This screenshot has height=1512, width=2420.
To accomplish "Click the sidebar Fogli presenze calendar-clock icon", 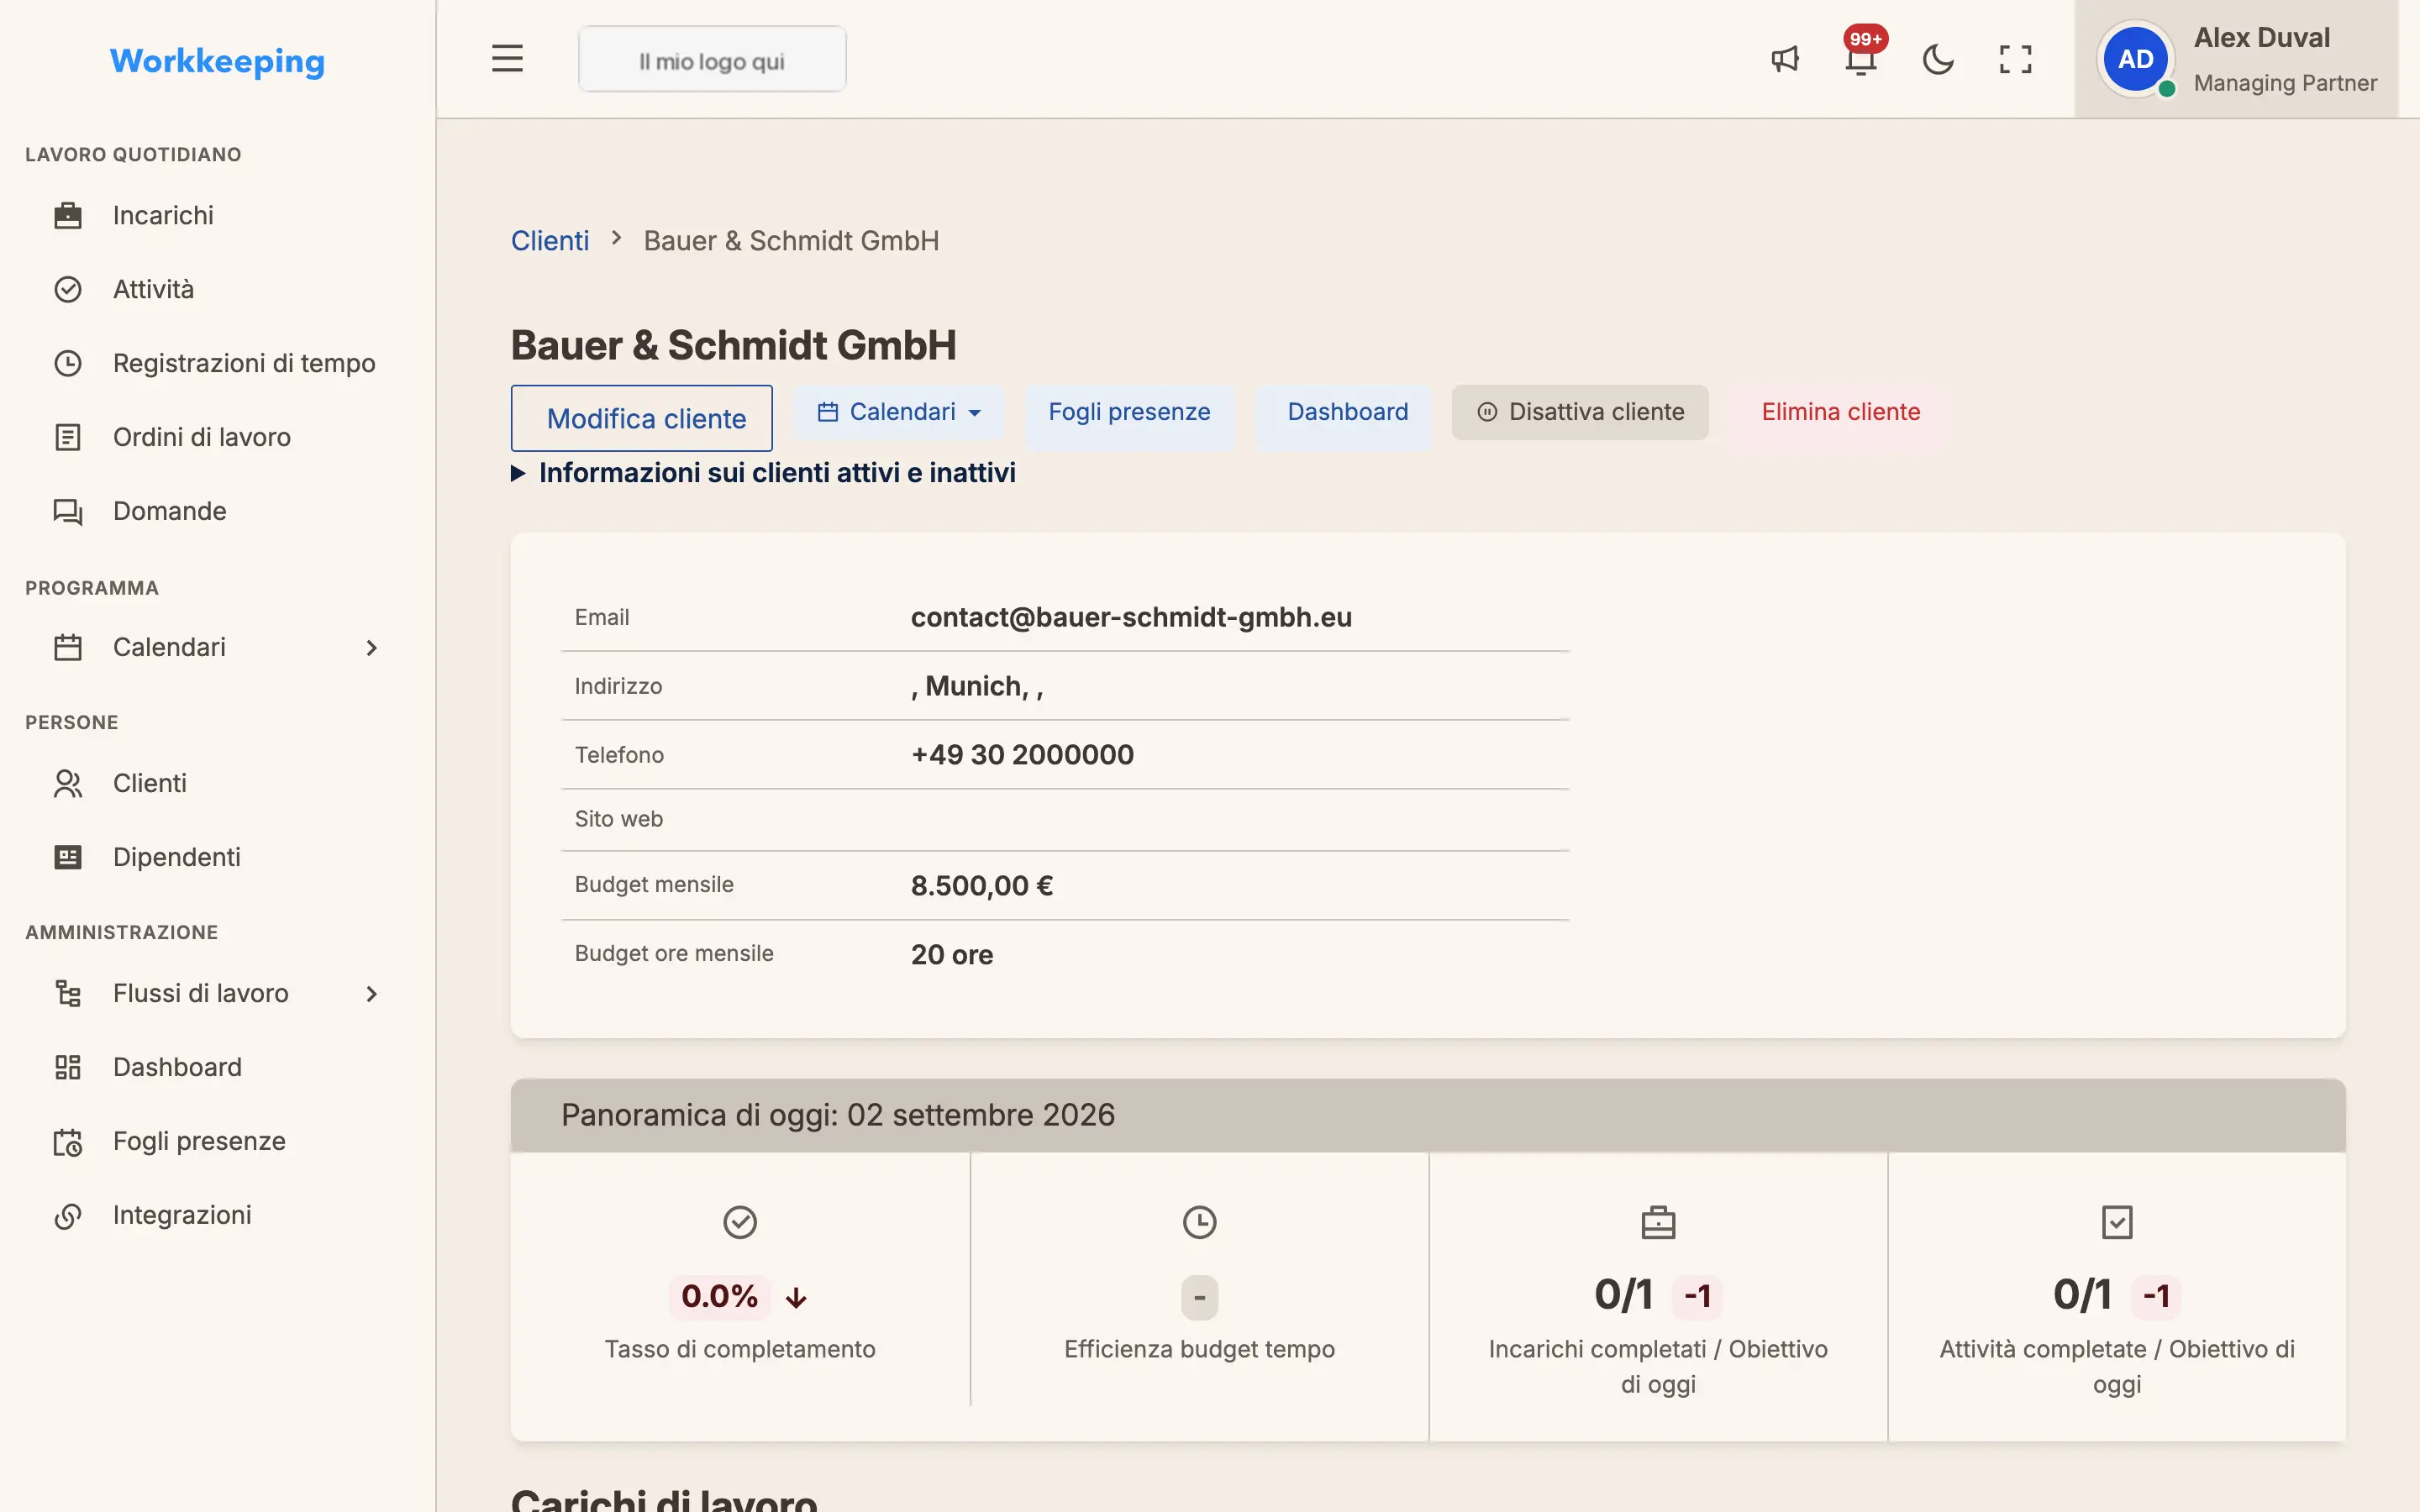I will (x=68, y=1141).
